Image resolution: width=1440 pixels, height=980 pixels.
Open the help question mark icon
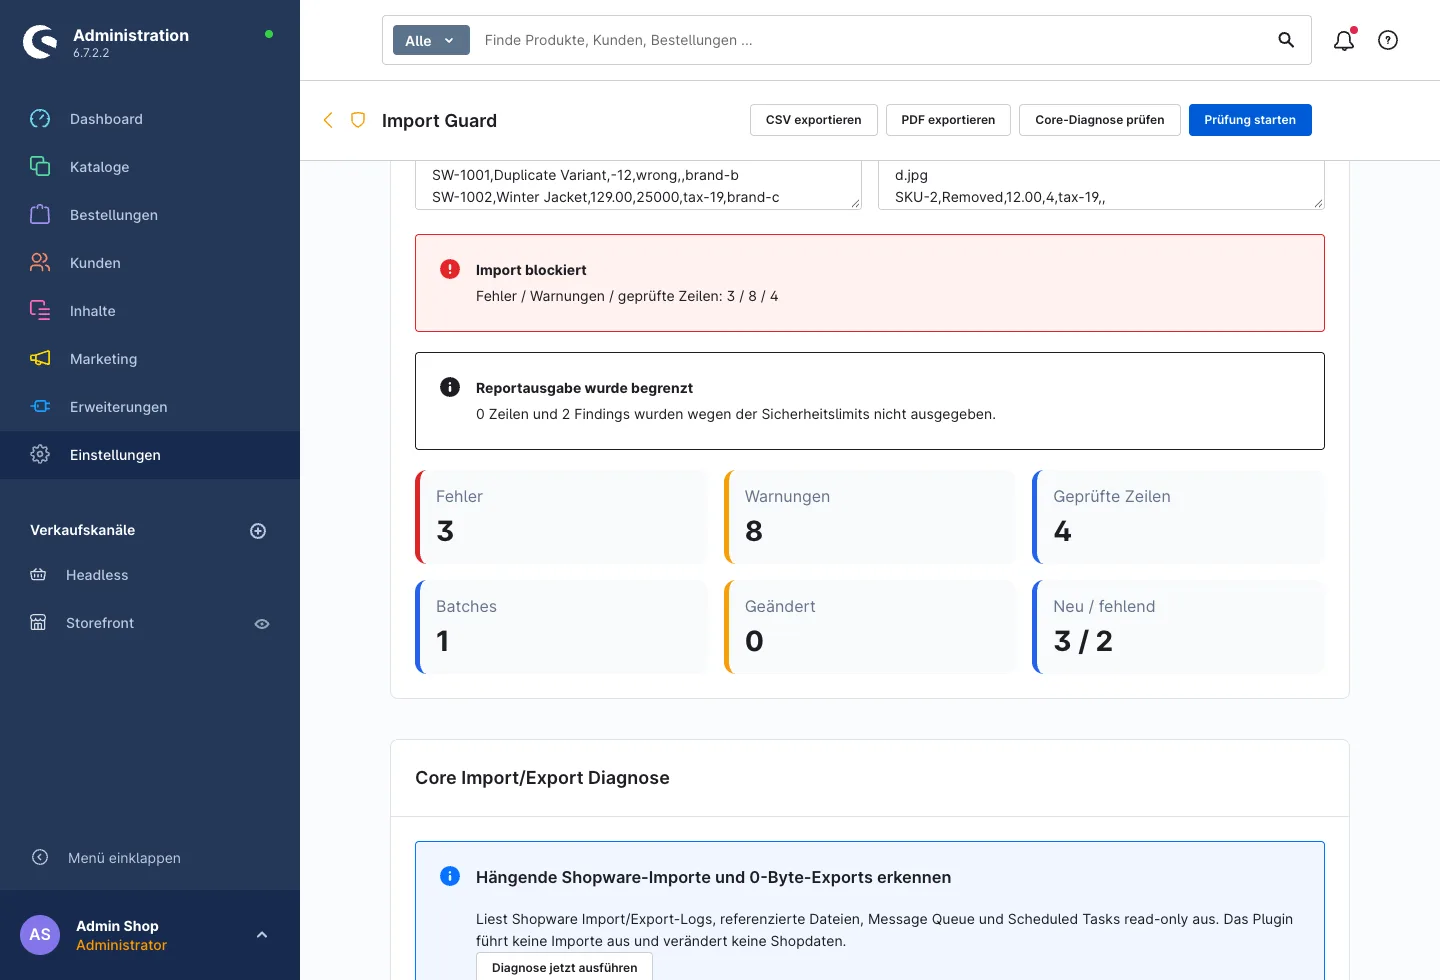click(1388, 40)
